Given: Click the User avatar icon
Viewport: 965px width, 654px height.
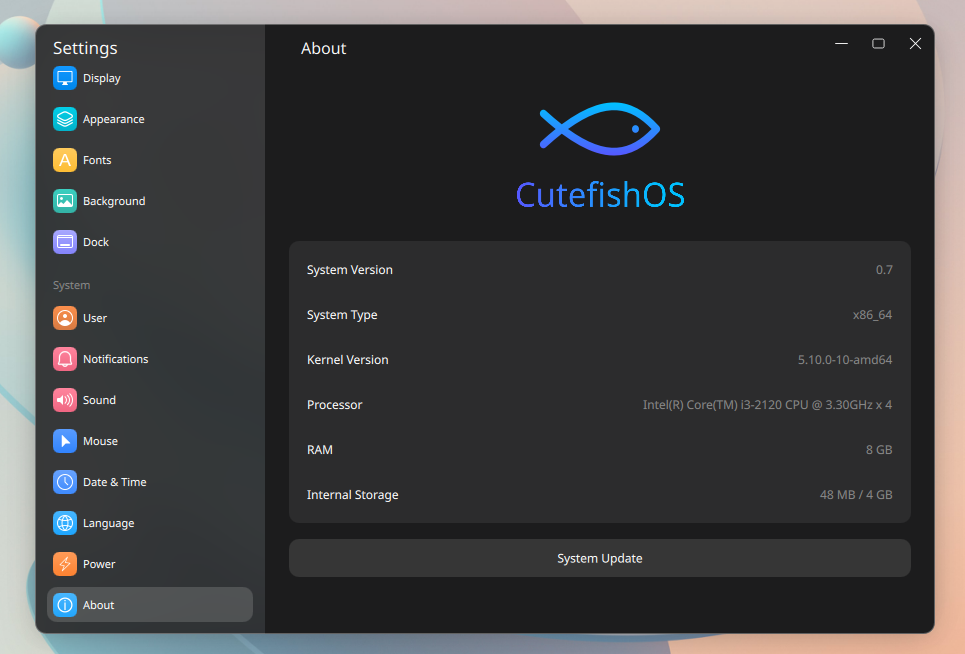Looking at the screenshot, I should click(65, 318).
